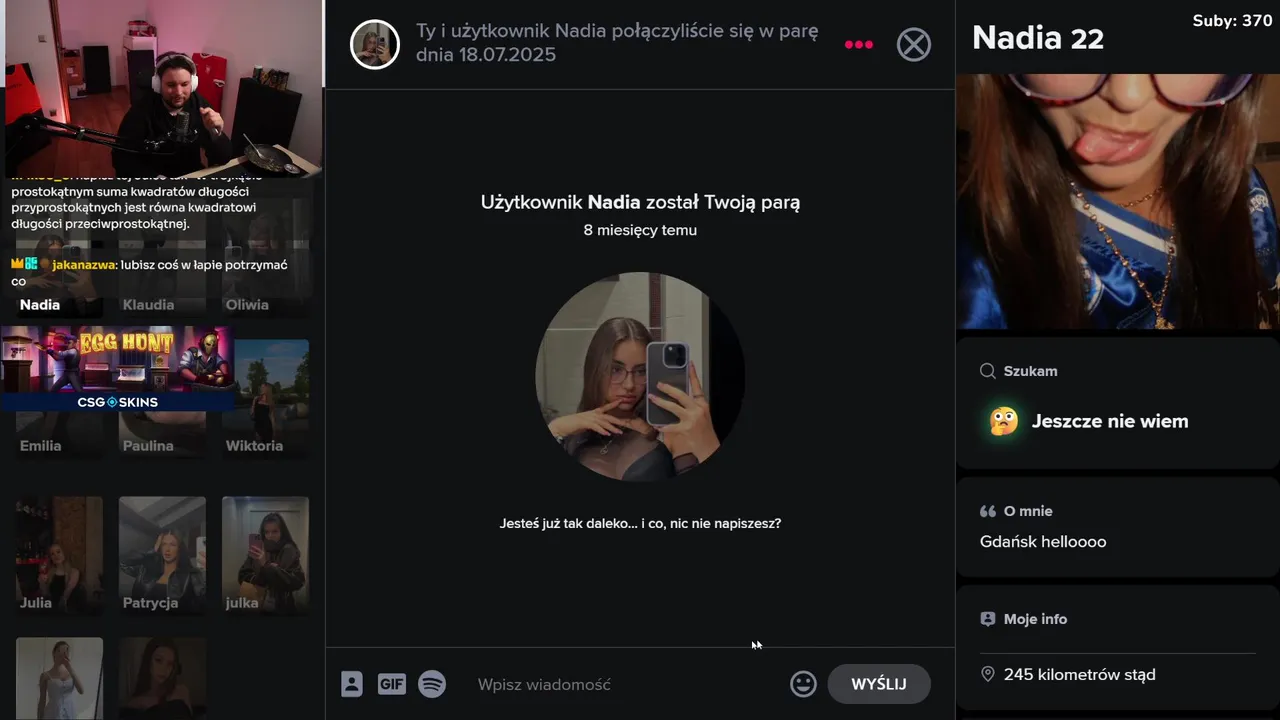The height and width of the screenshot is (720, 1280).
Task: Share a Spotify song via Spotify icon
Action: [432, 684]
